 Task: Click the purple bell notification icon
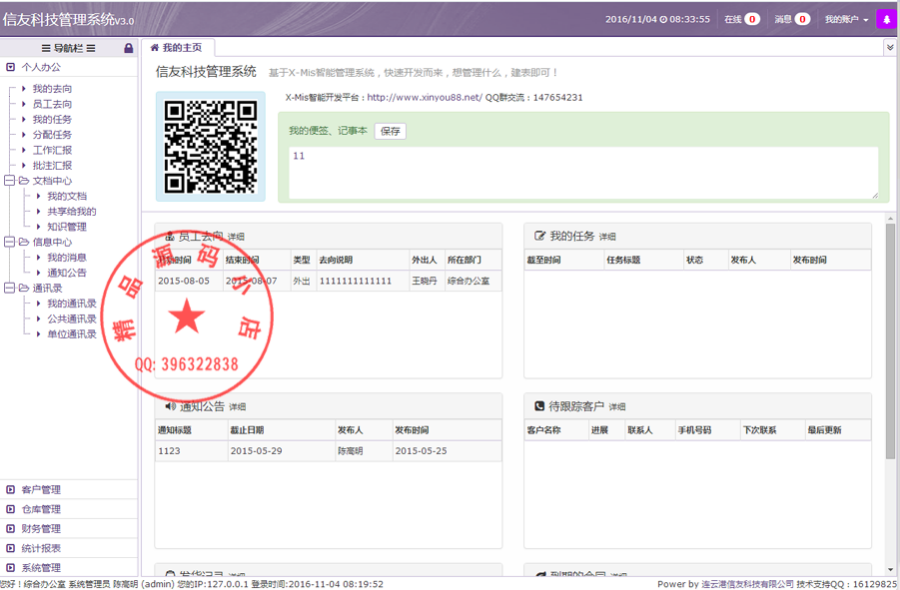887,19
